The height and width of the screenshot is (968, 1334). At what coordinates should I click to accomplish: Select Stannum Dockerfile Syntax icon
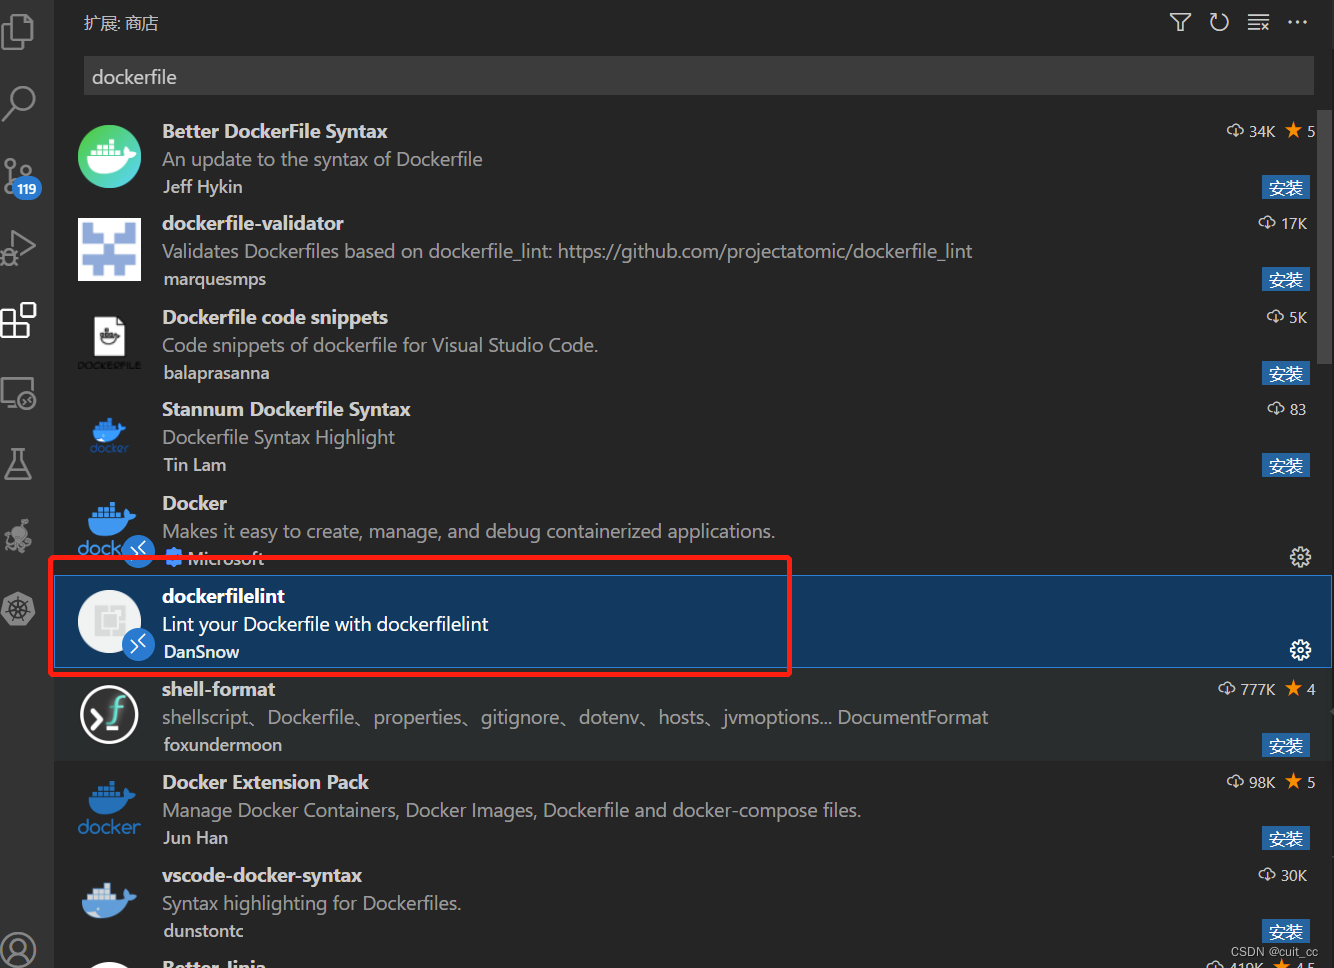point(109,435)
